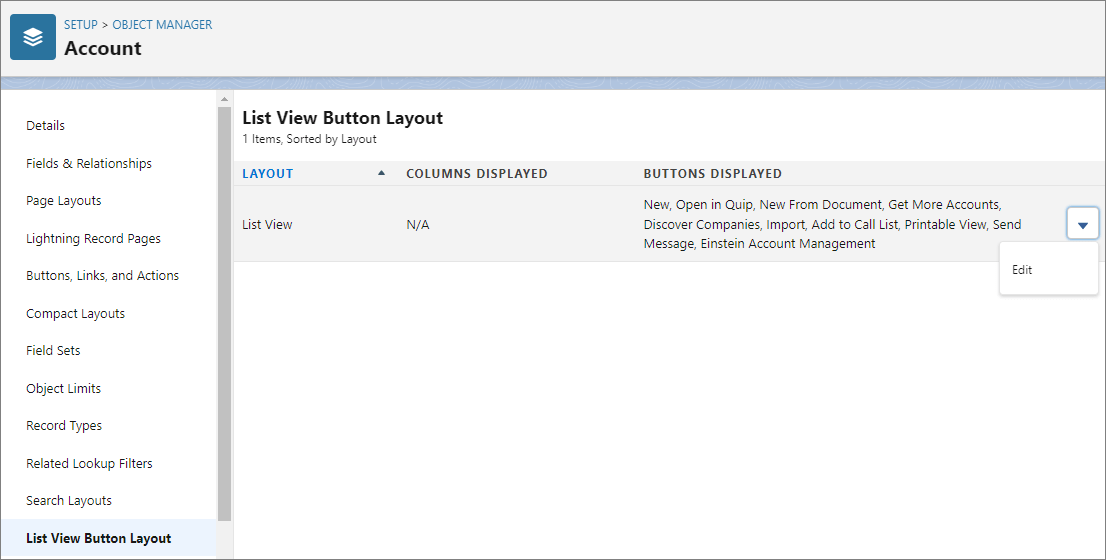Click the List View layout cell

(267, 224)
